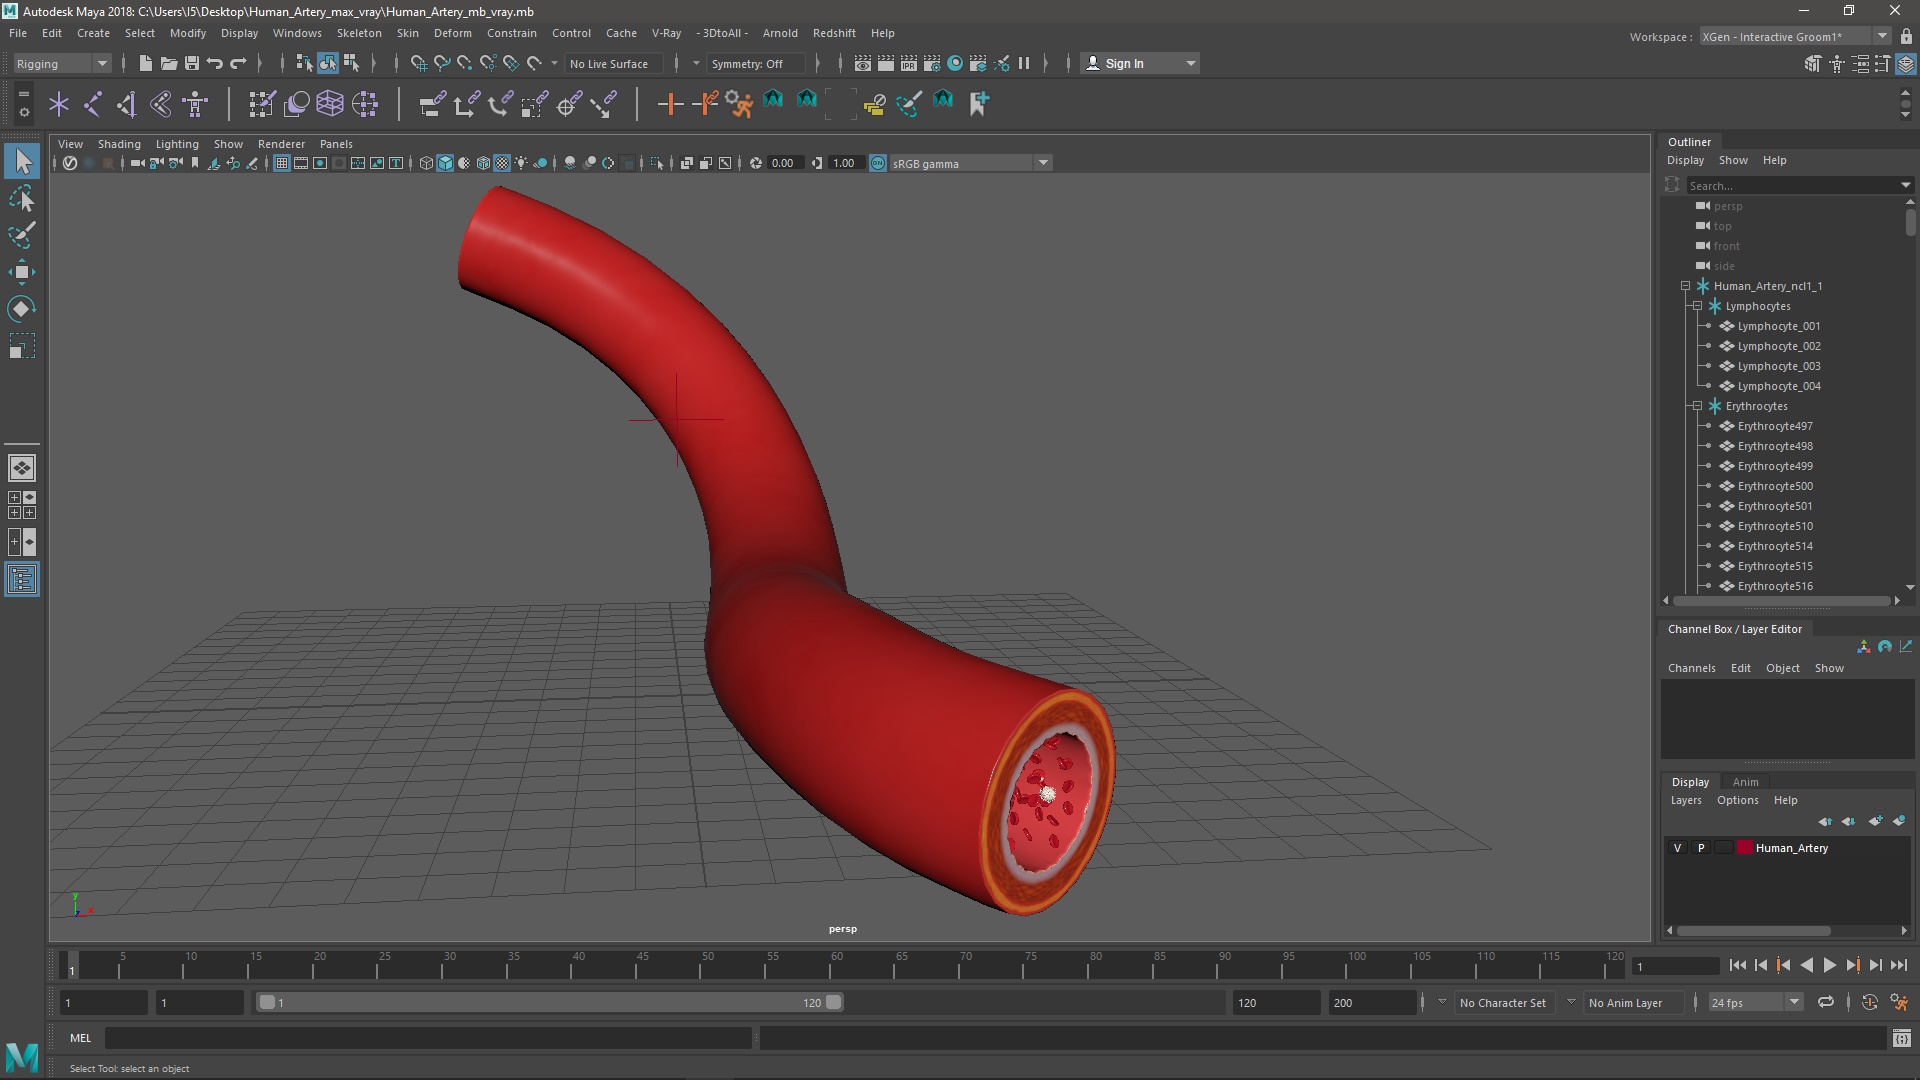Viewport: 1920px width, 1080px height.
Task: Click the range slider bar labeled 120
Action: click(x=550, y=1002)
